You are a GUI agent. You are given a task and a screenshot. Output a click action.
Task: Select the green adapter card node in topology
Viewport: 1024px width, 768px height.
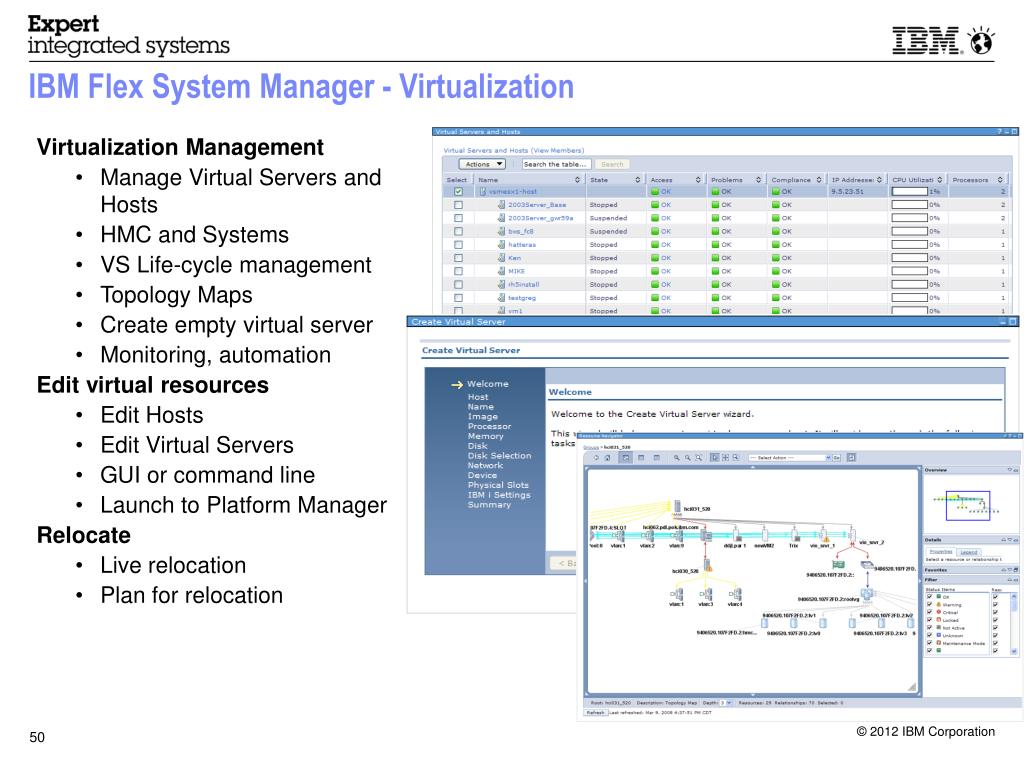[839, 564]
